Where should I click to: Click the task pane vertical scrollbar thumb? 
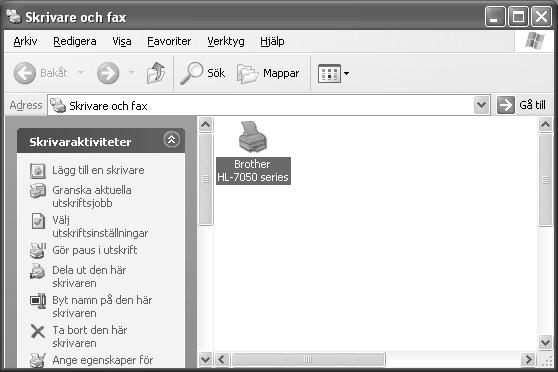pos(205,179)
